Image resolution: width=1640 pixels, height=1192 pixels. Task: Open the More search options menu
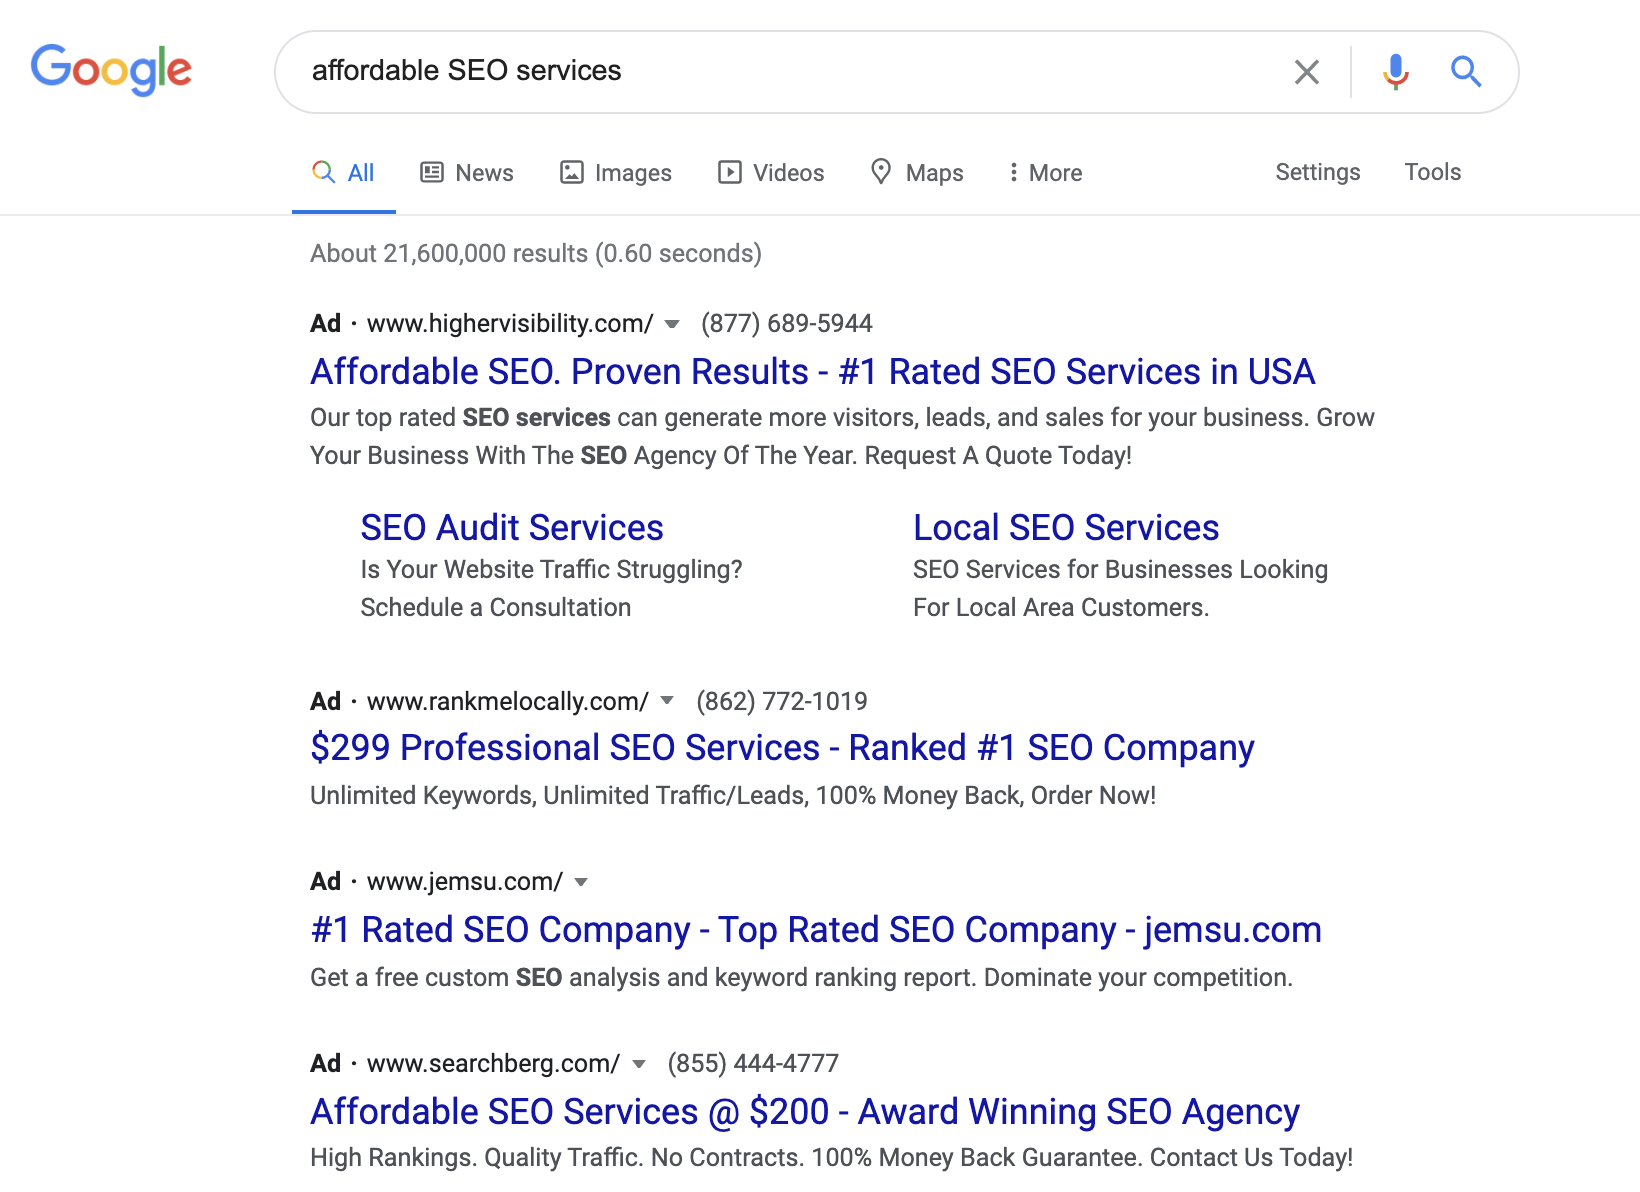[1045, 173]
